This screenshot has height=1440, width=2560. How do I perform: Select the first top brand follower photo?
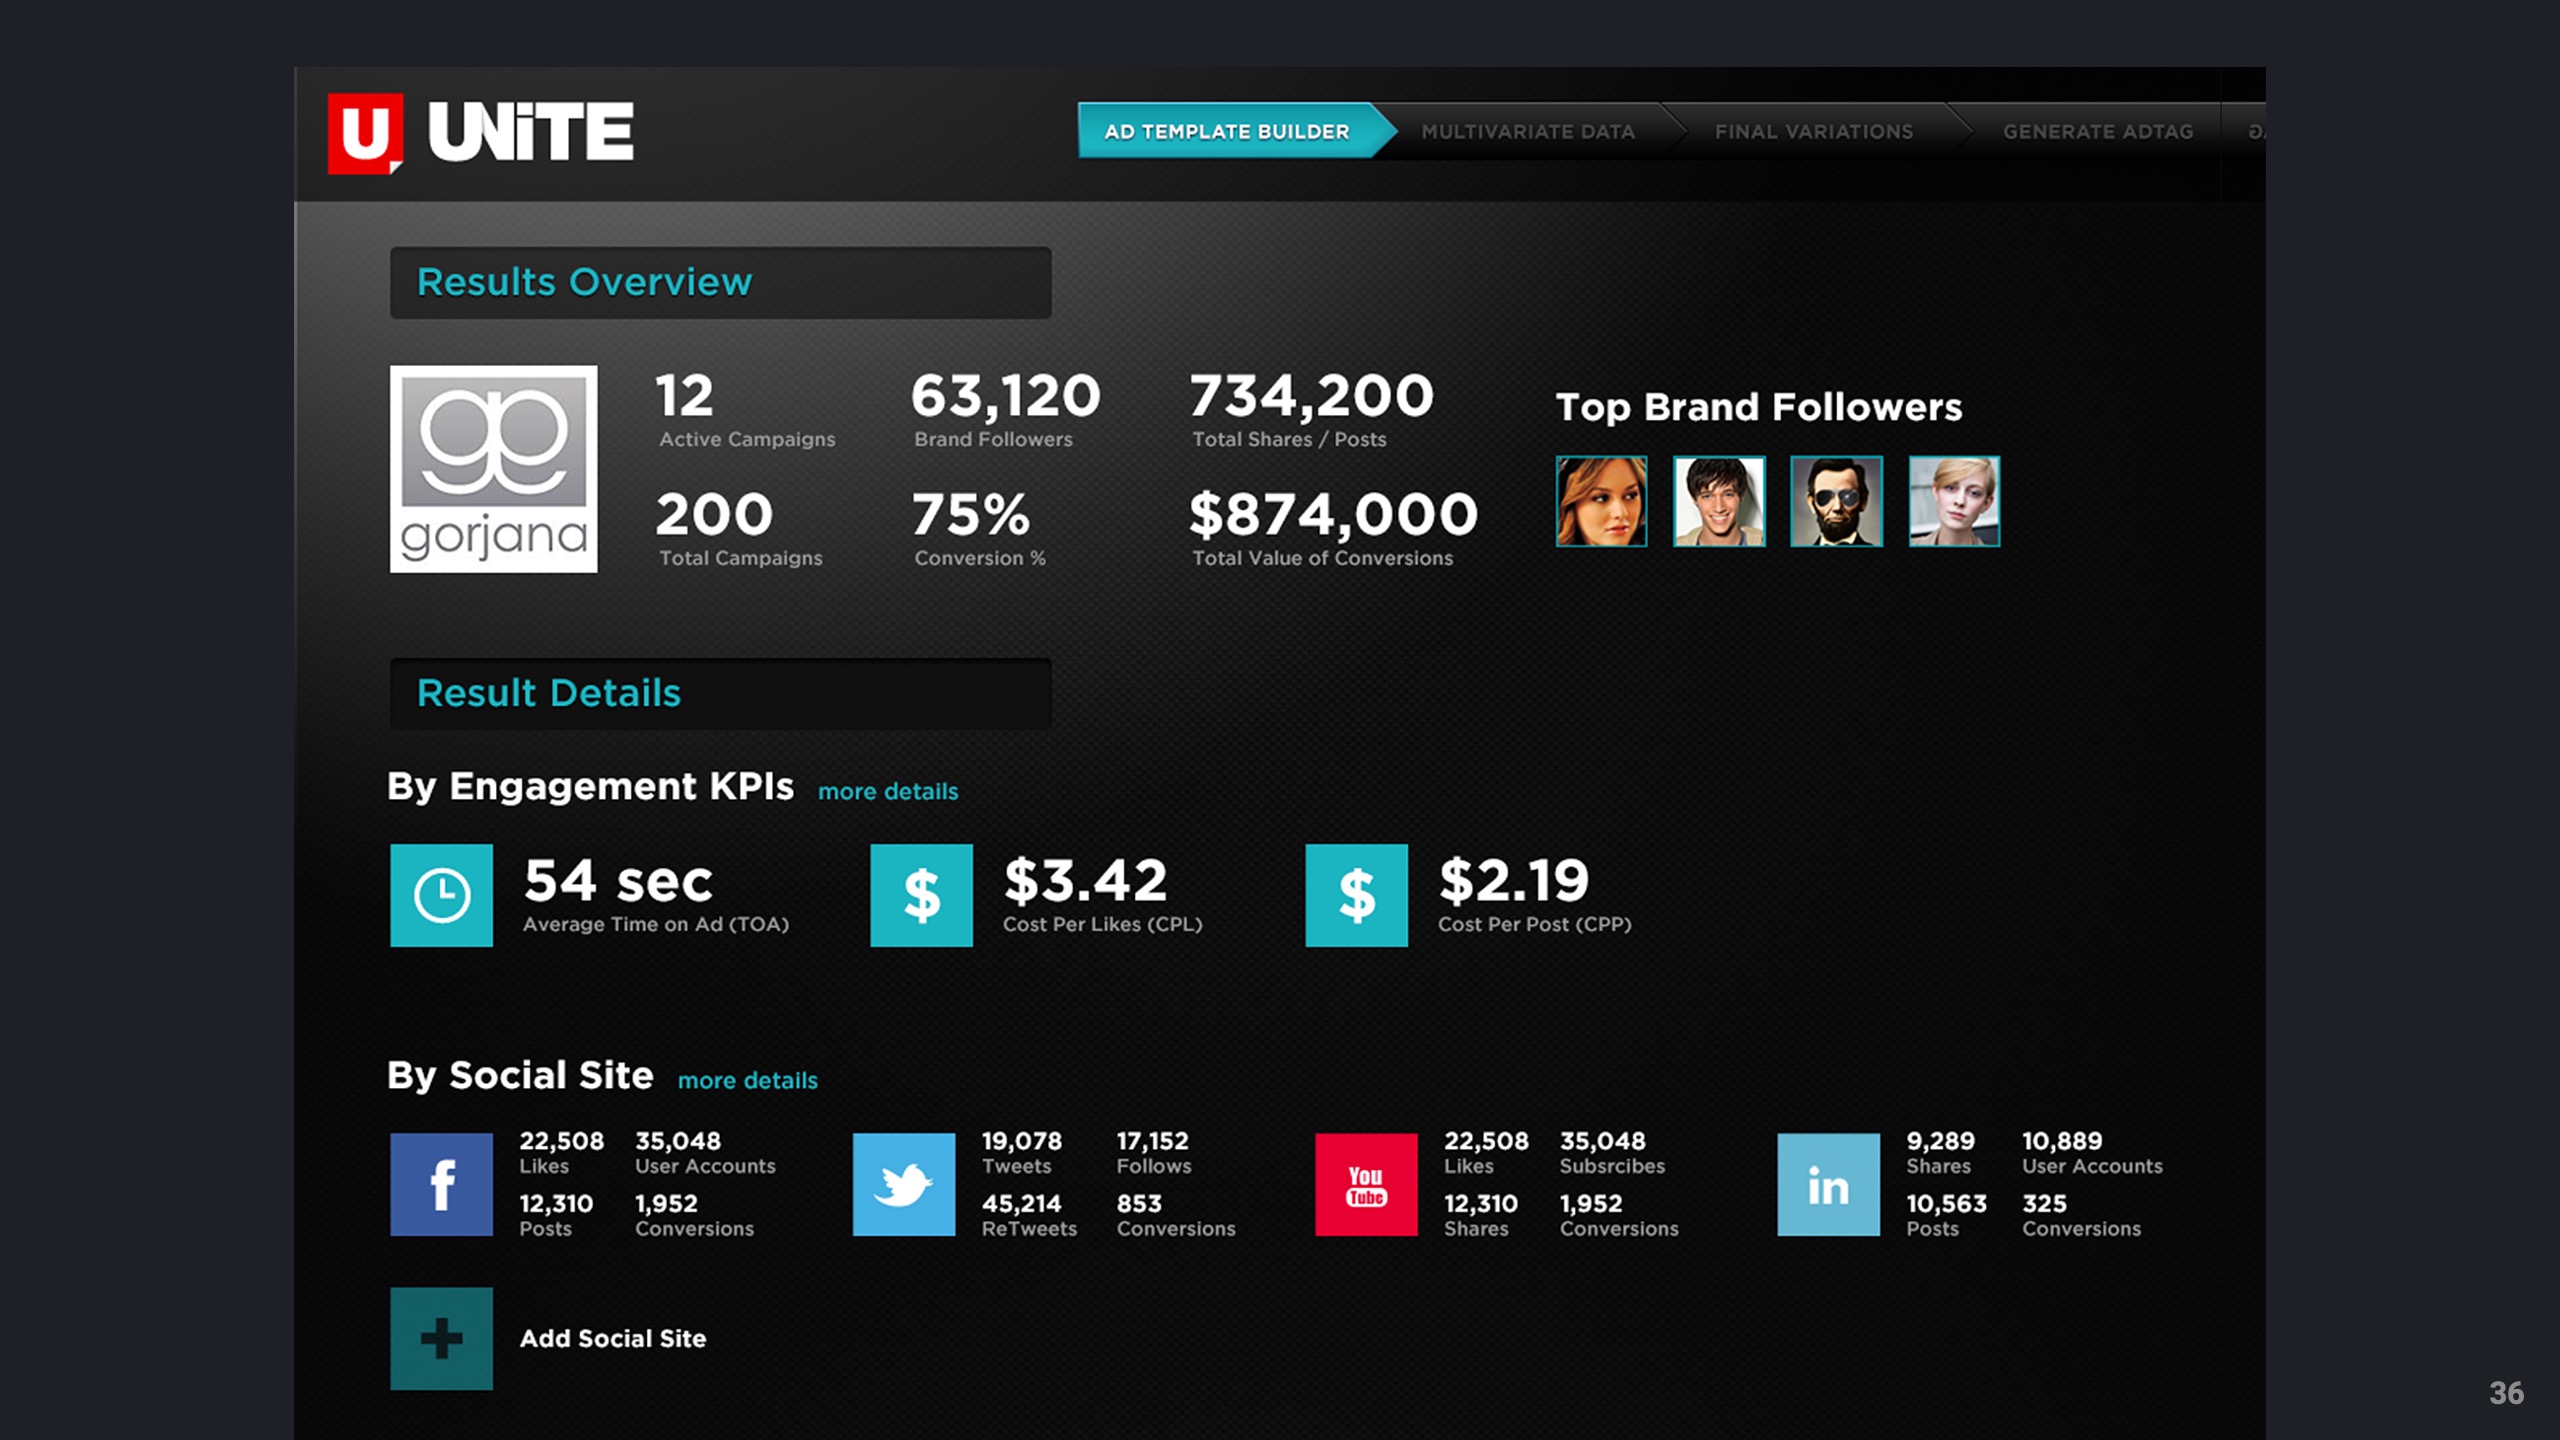click(1601, 501)
